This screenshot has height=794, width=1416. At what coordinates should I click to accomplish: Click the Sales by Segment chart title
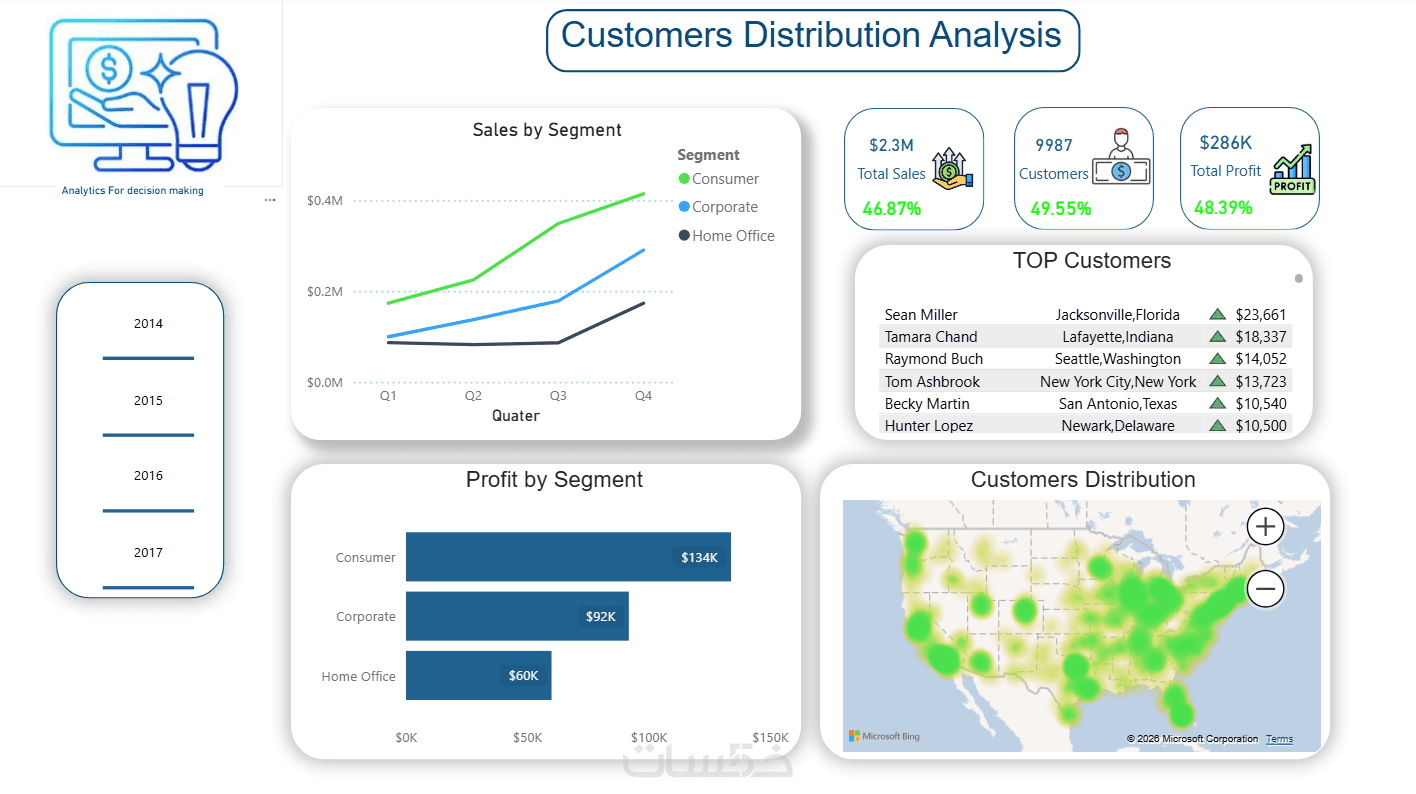(547, 130)
